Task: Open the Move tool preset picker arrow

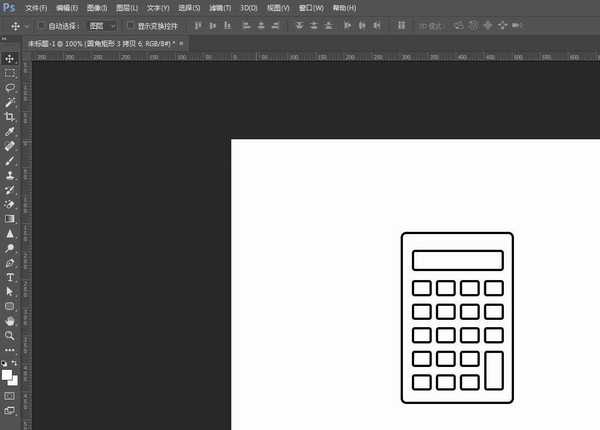Action: tap(27, 25)
